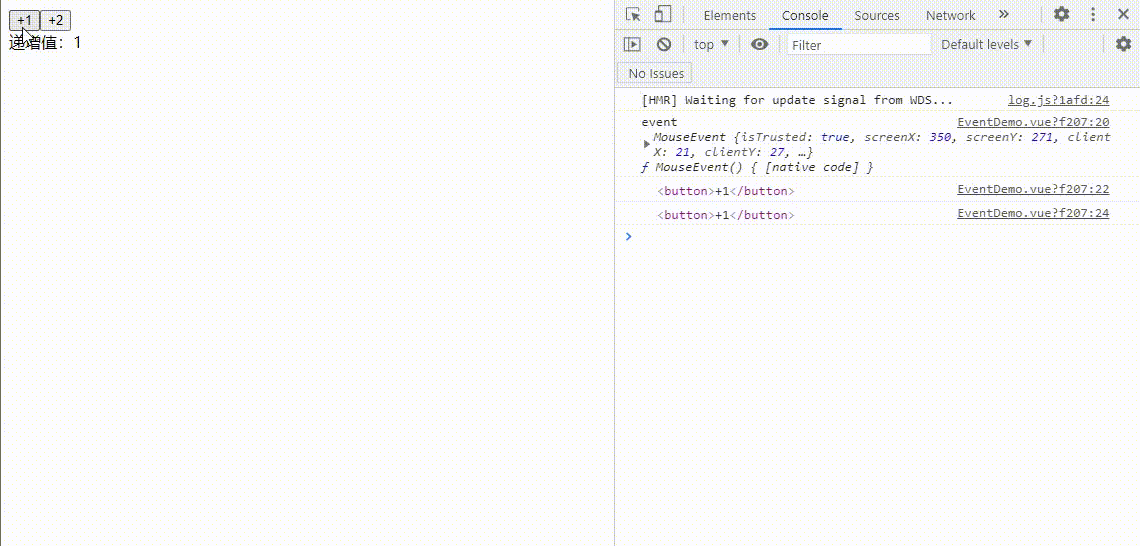Image resolution: width=1140 pixels, height=546 pixels.
Task: Click the console prompt input line
Action: click(880, 236)
